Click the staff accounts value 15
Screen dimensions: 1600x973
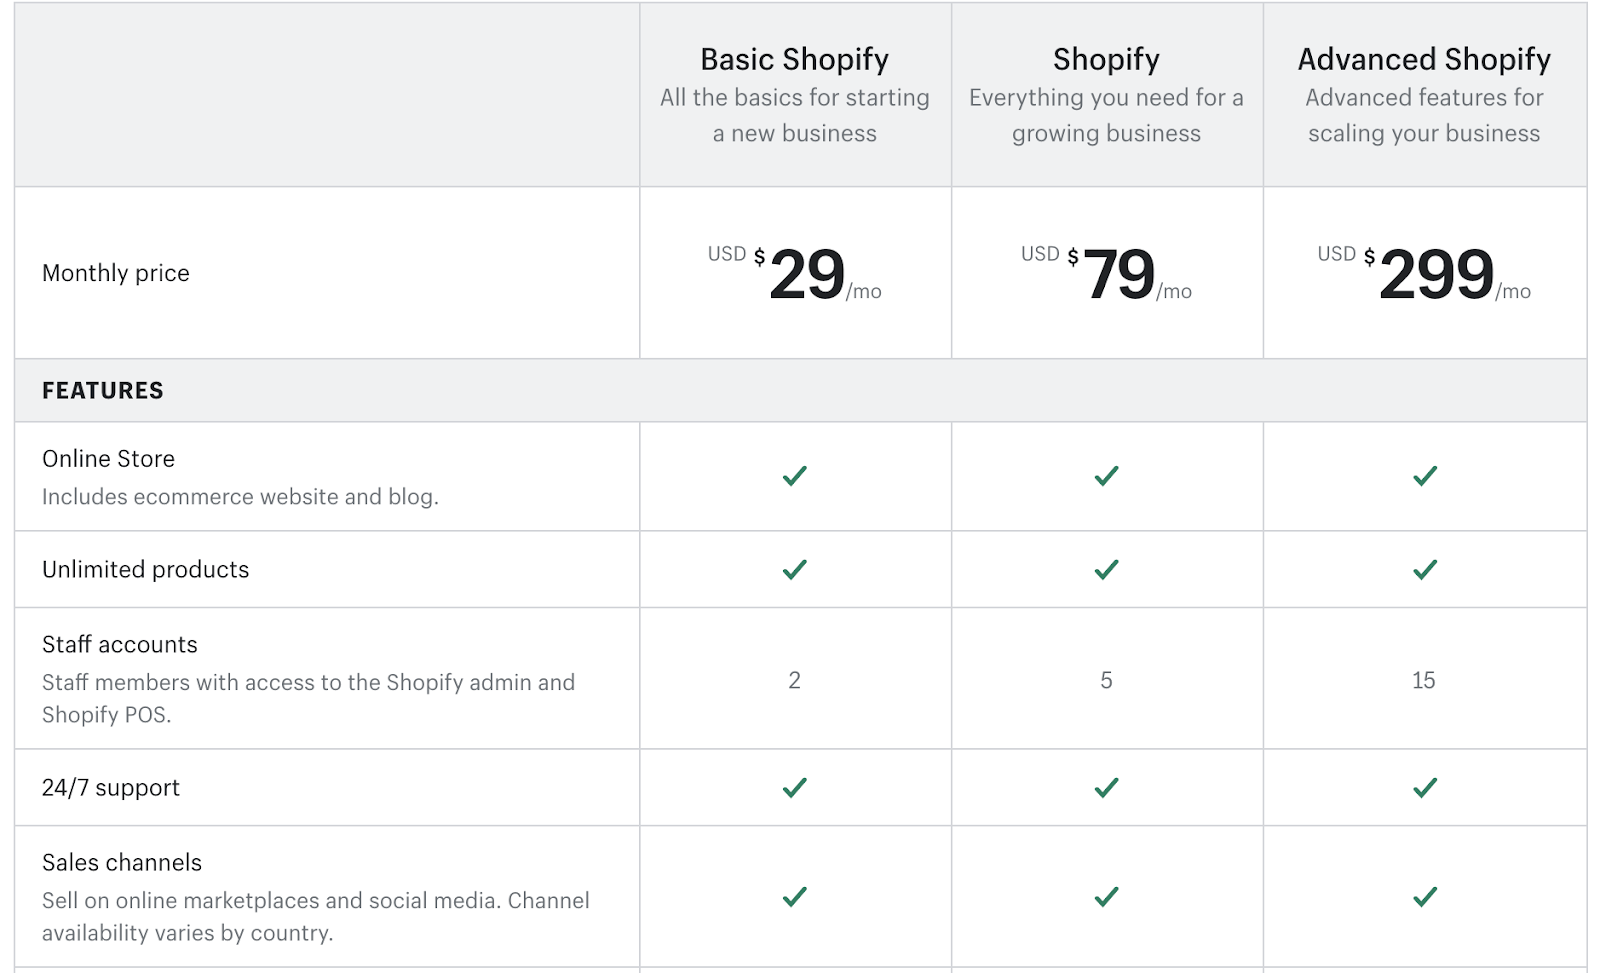click(1424, 681)
